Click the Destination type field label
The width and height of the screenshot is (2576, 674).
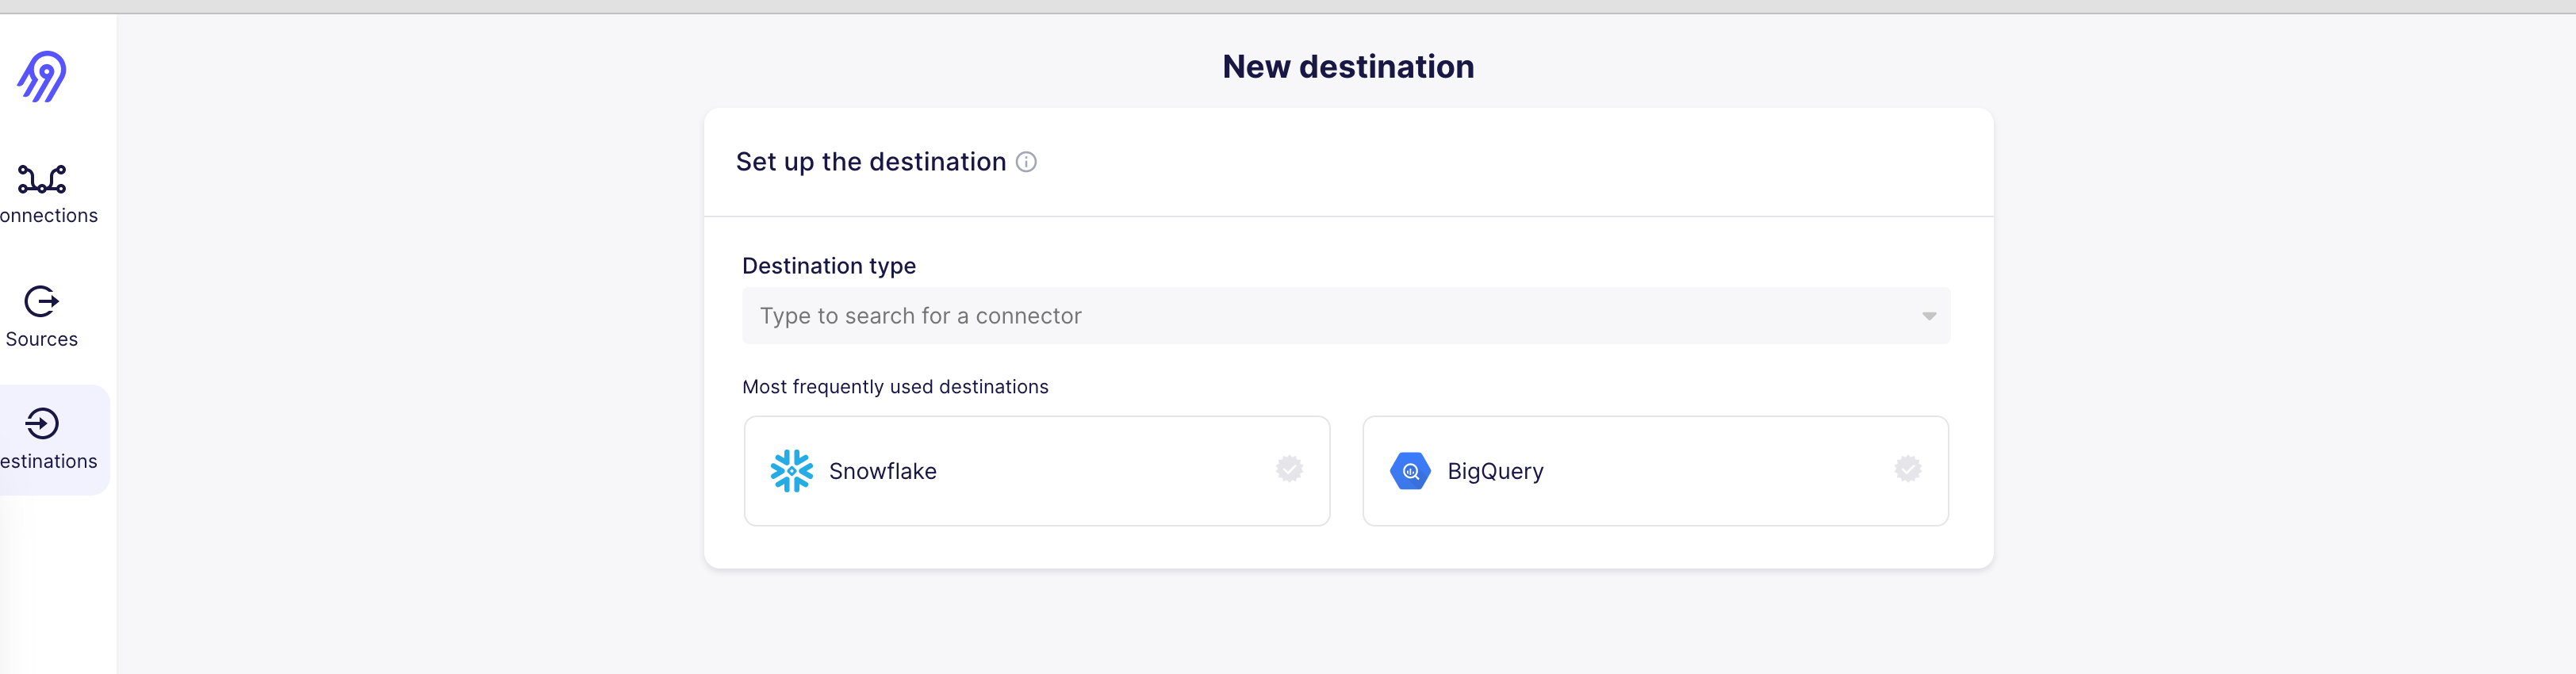tap(829, 266)
